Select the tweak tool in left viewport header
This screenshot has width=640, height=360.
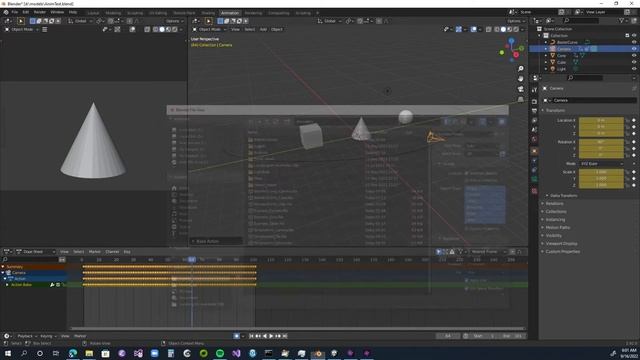click(x=21, y=21)
